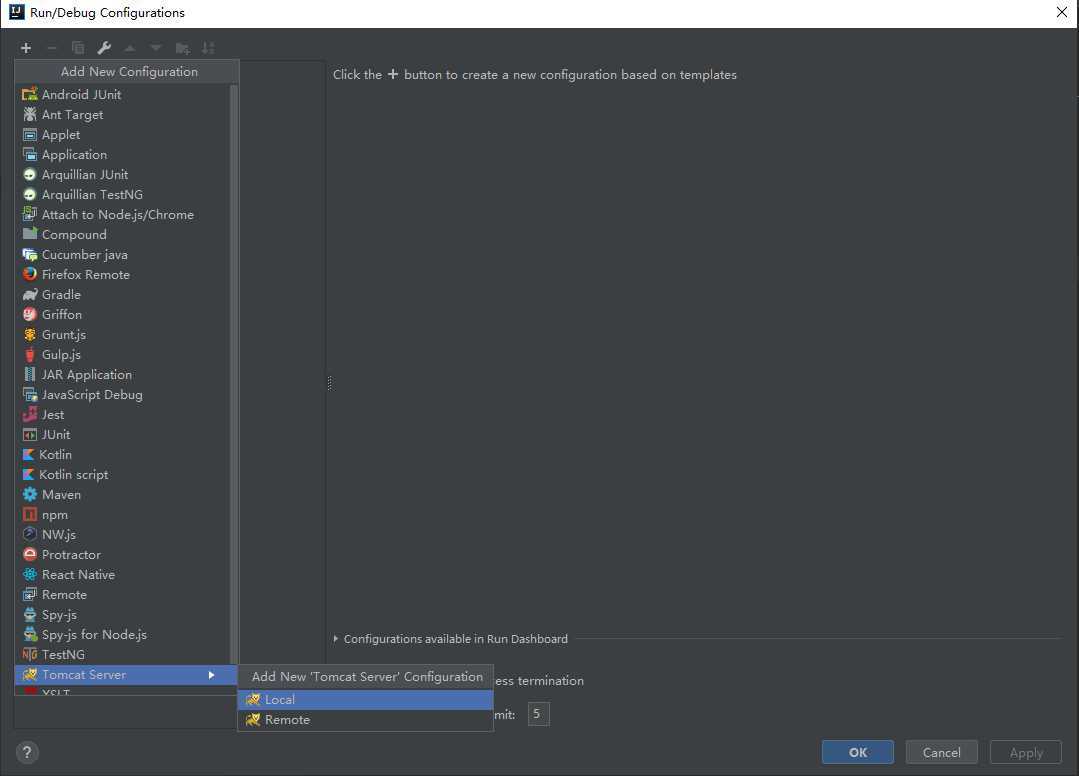Choose Grunt.js from the list
1079x776 pixels.
(x=122, y=334)
